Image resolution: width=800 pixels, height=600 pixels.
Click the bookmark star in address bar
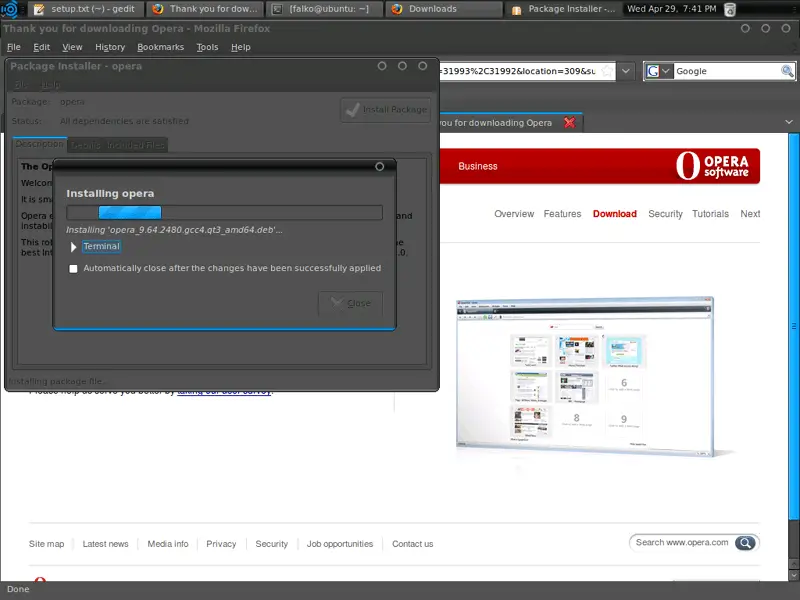(x=607, y=71)
